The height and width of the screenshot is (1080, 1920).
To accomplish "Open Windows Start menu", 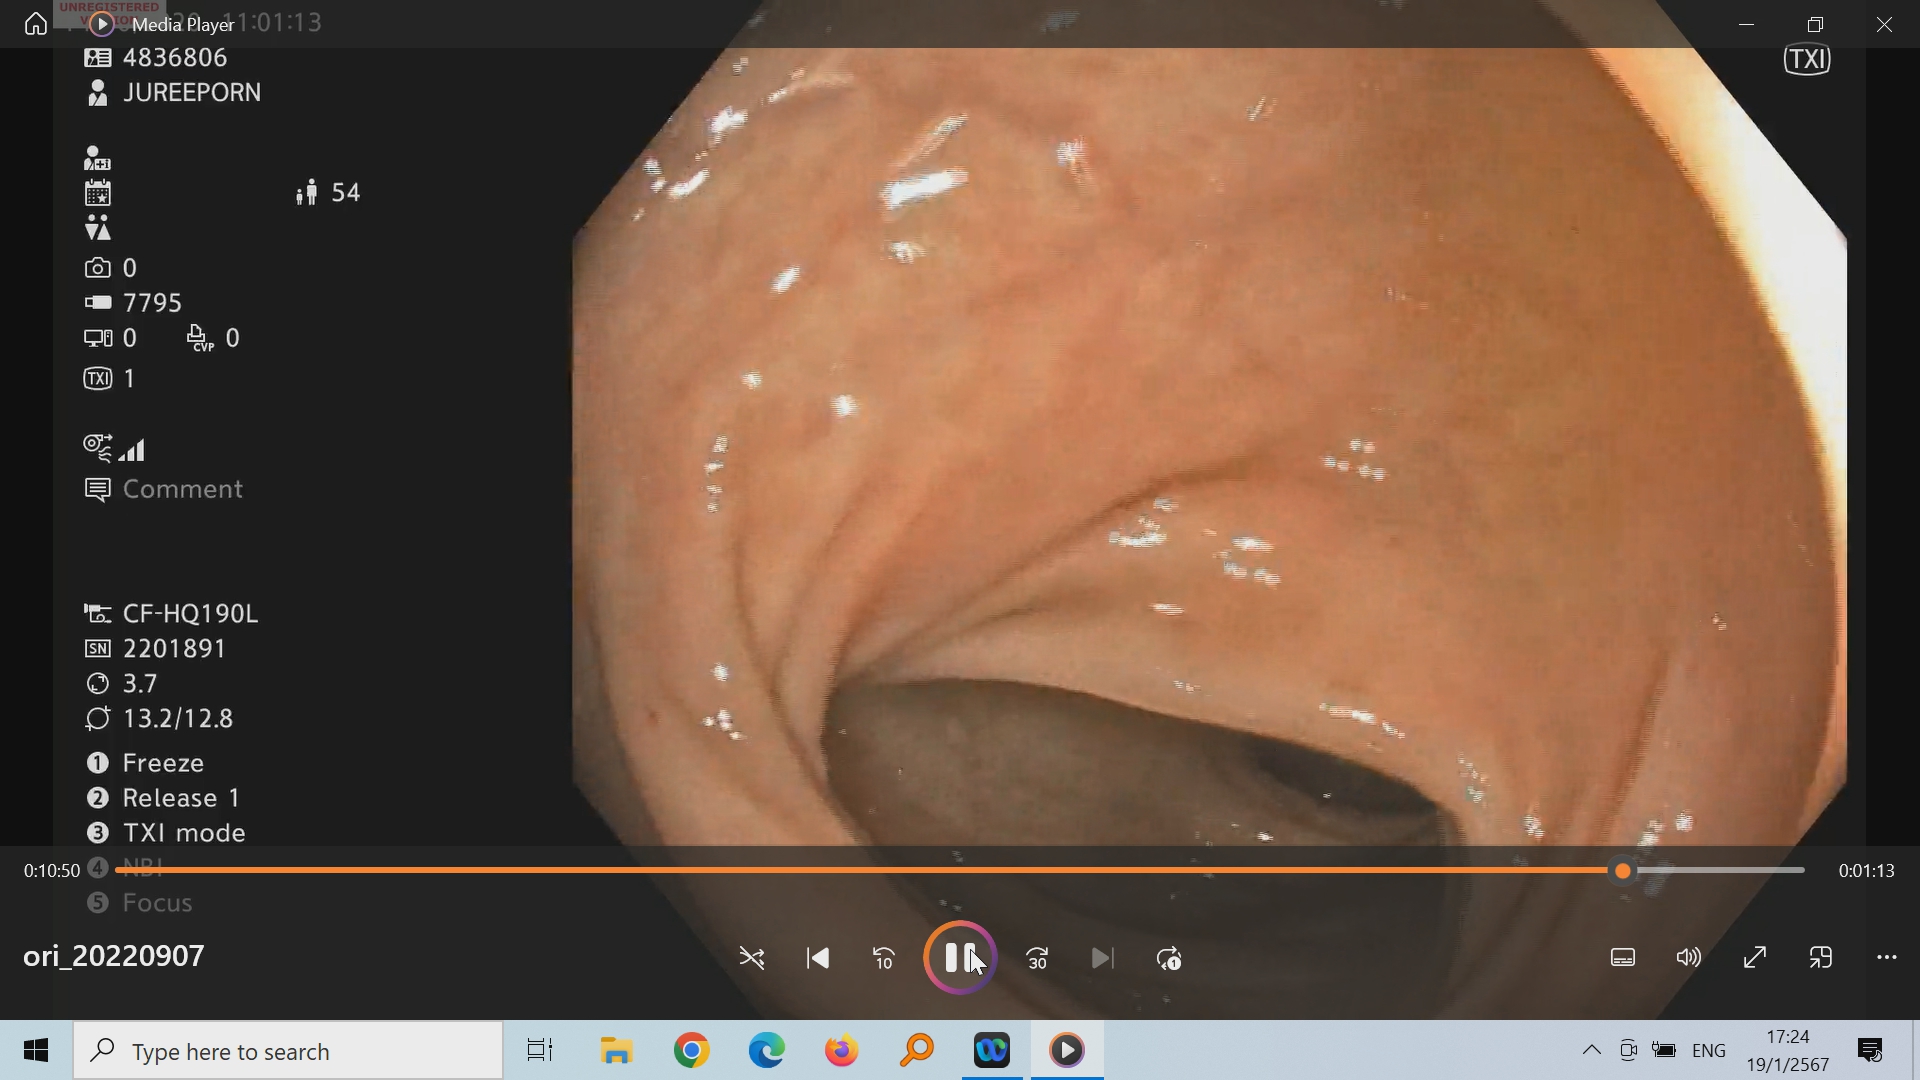I will (x=36, y=1050).
